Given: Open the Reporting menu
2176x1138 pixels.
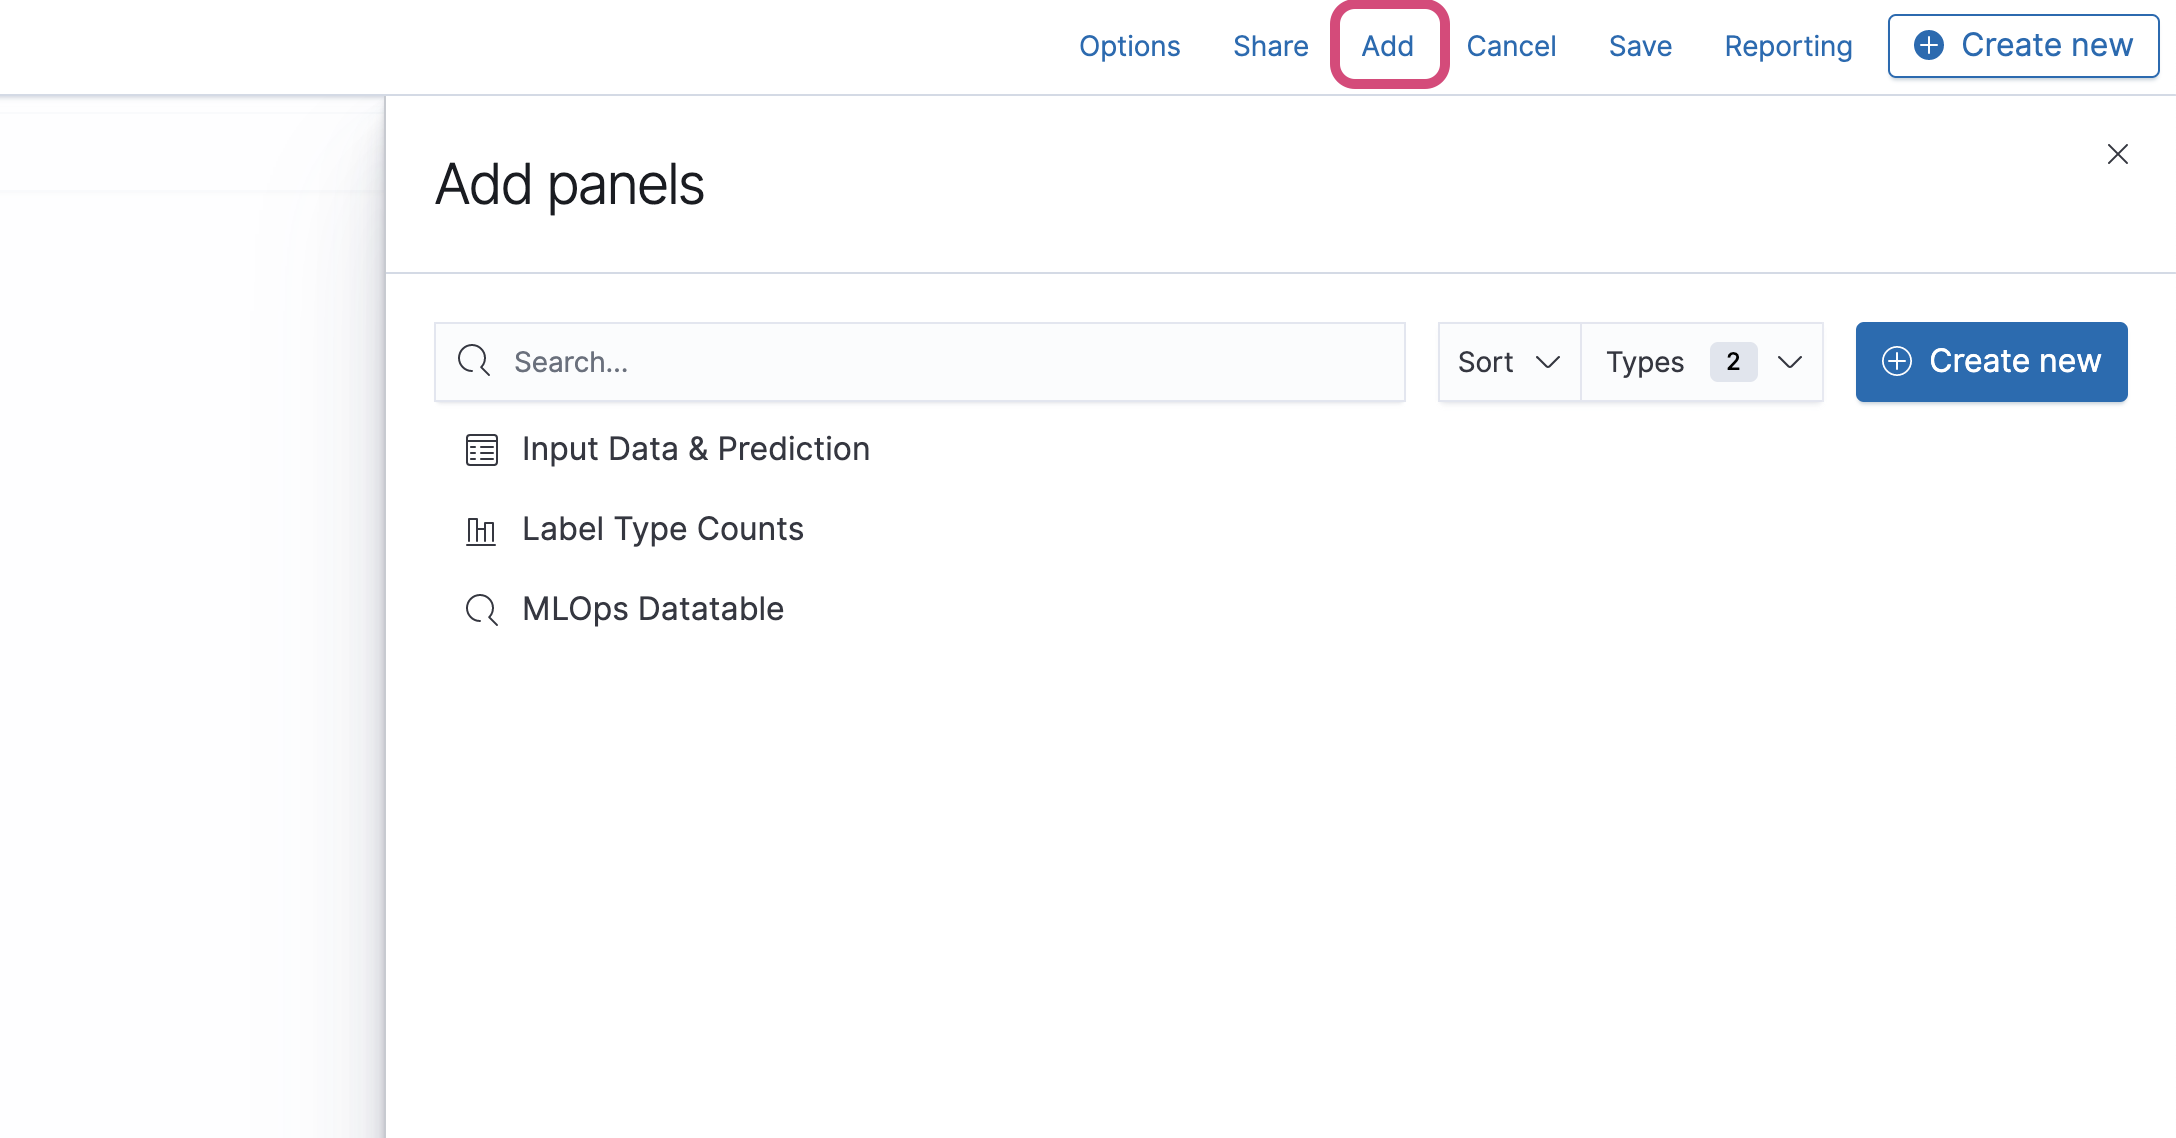Looking at the screenshot, I should tap(1788, 46).
